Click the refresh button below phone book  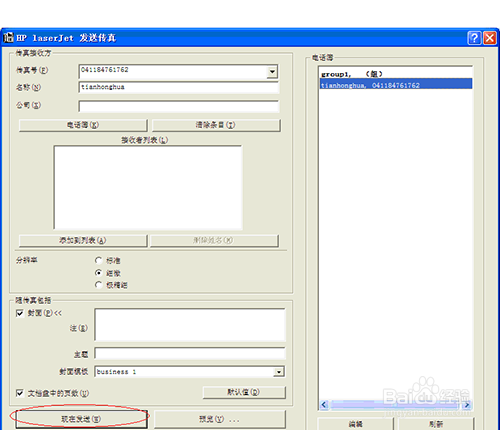pyautogui.click(x=436, y=424)
